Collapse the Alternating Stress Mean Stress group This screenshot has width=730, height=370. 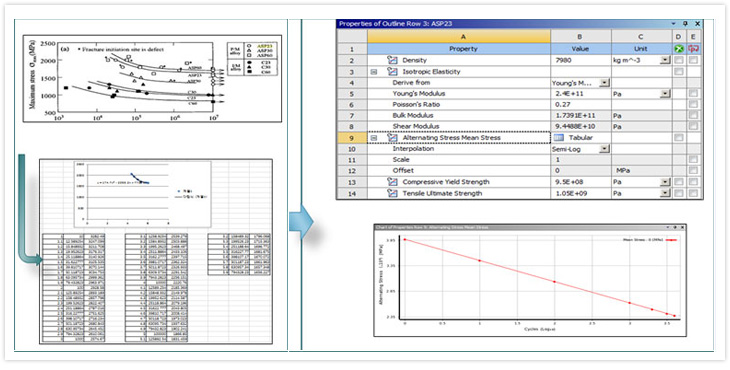coord(374,138)
